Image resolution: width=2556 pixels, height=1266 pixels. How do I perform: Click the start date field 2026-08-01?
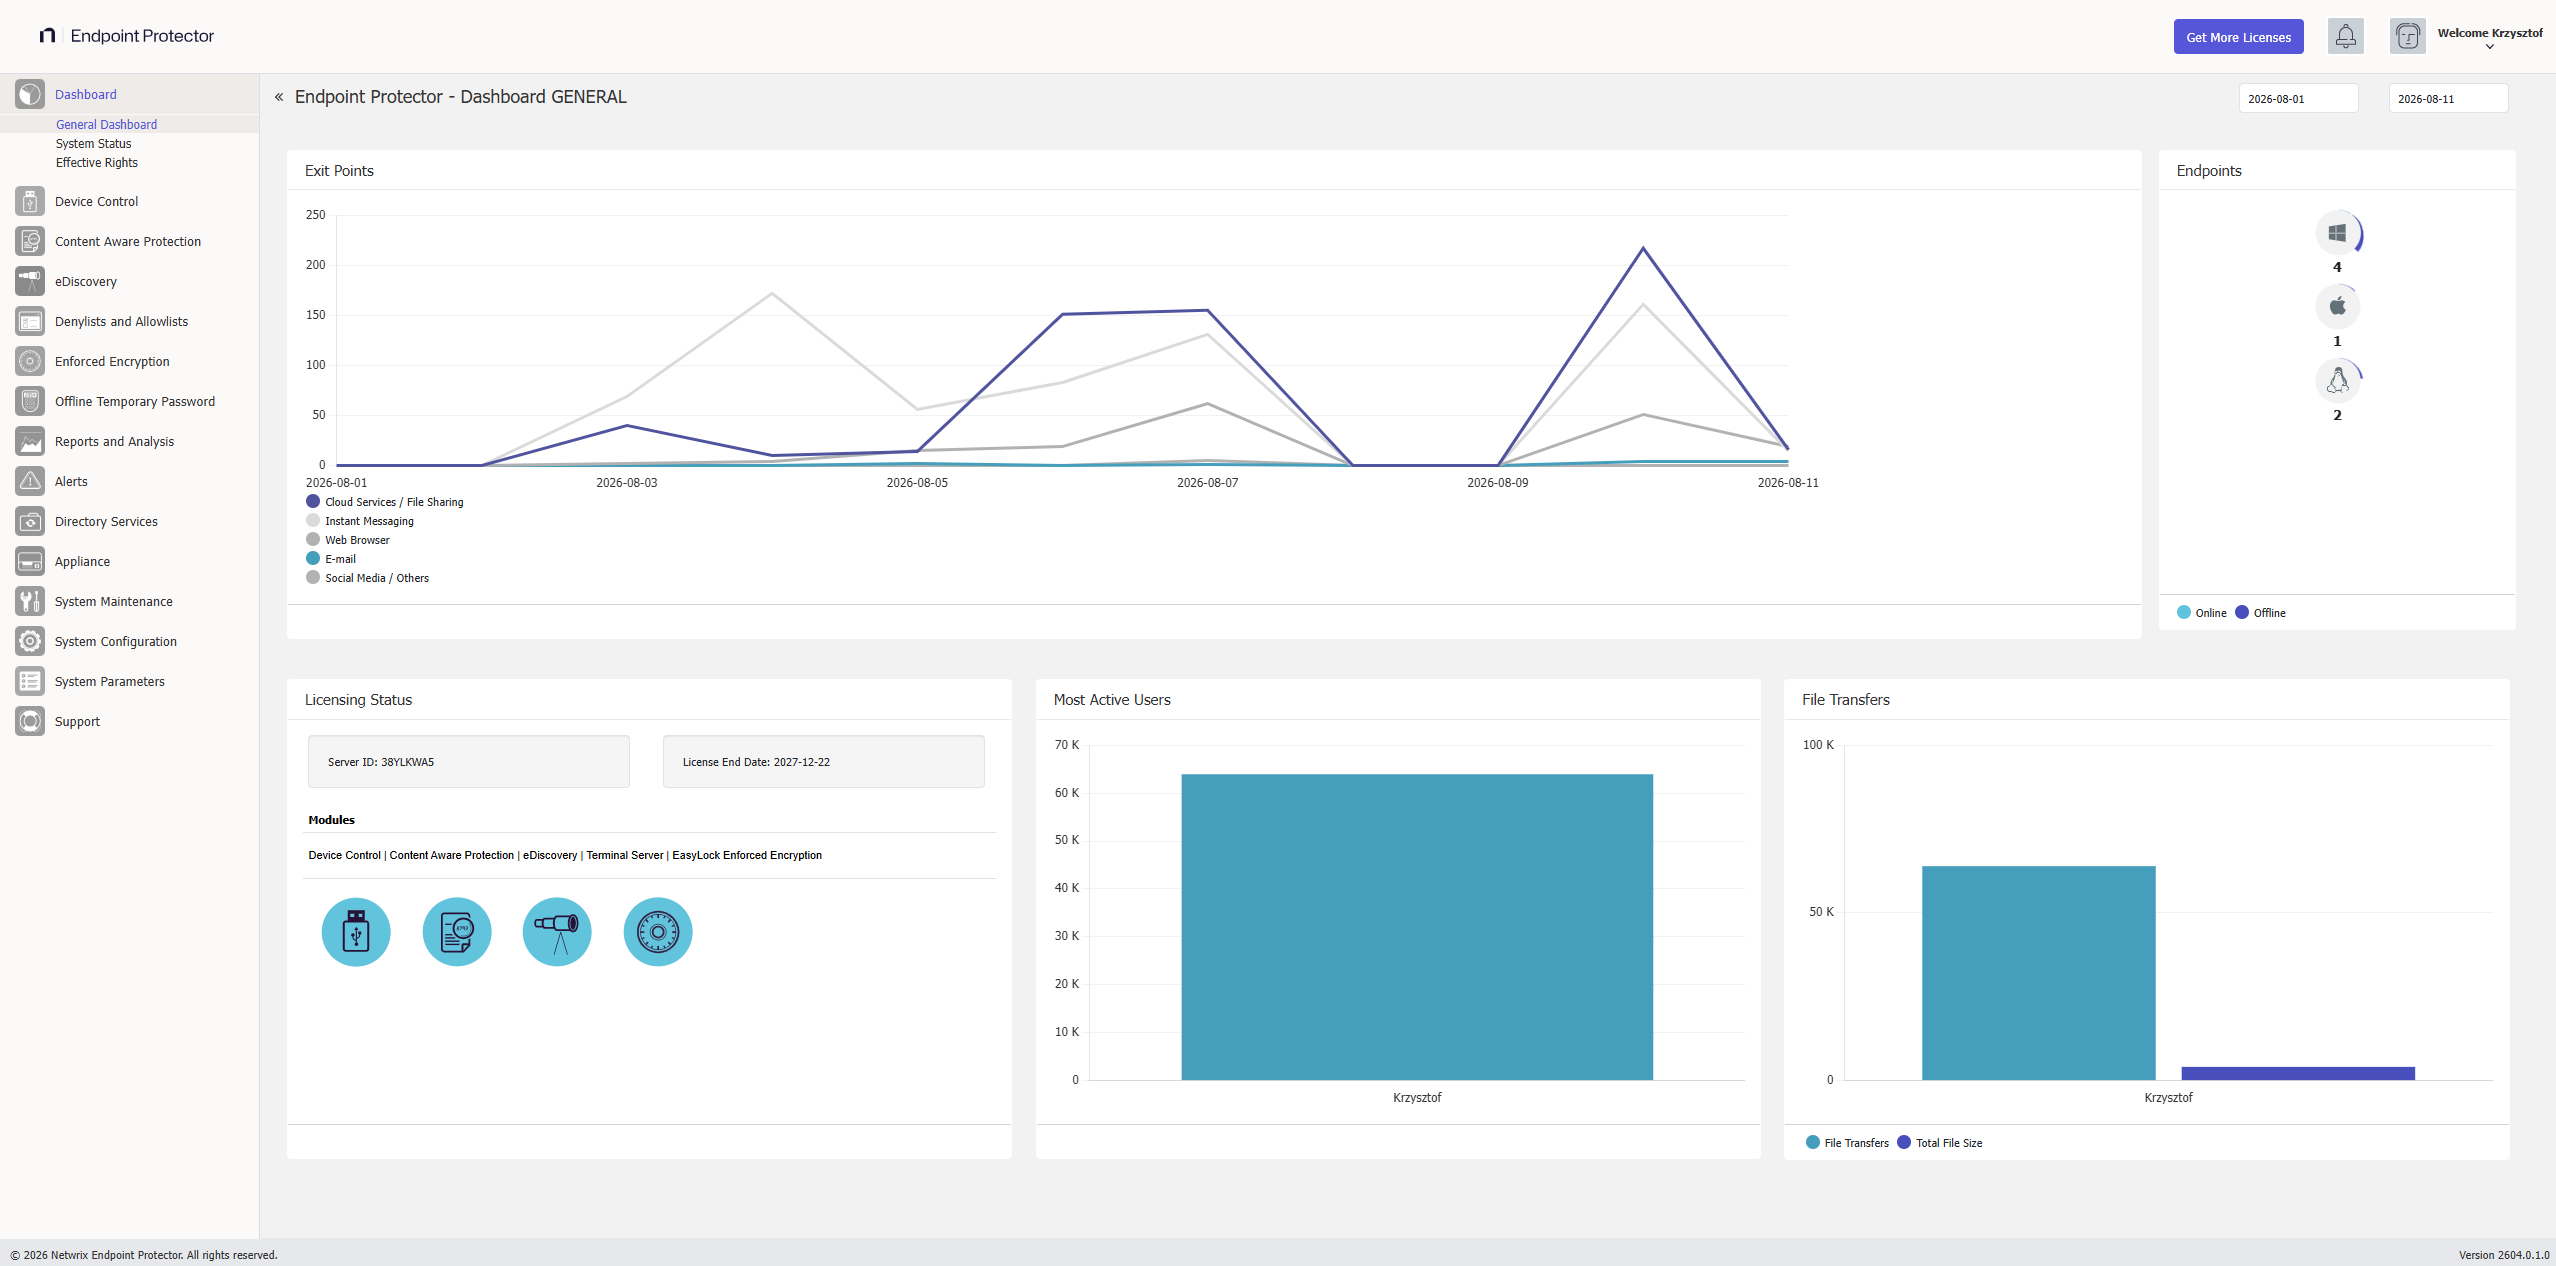[x=2298, y=99]
